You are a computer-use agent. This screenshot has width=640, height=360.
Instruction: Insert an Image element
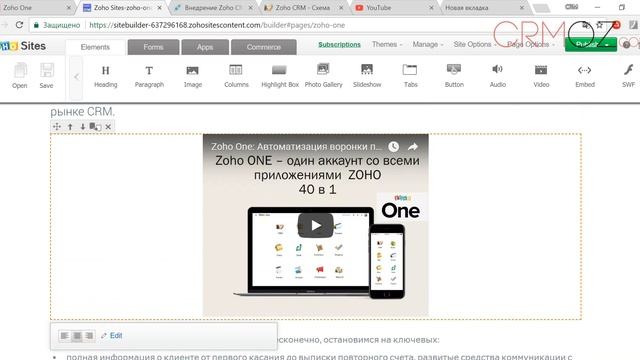point(193,76)
